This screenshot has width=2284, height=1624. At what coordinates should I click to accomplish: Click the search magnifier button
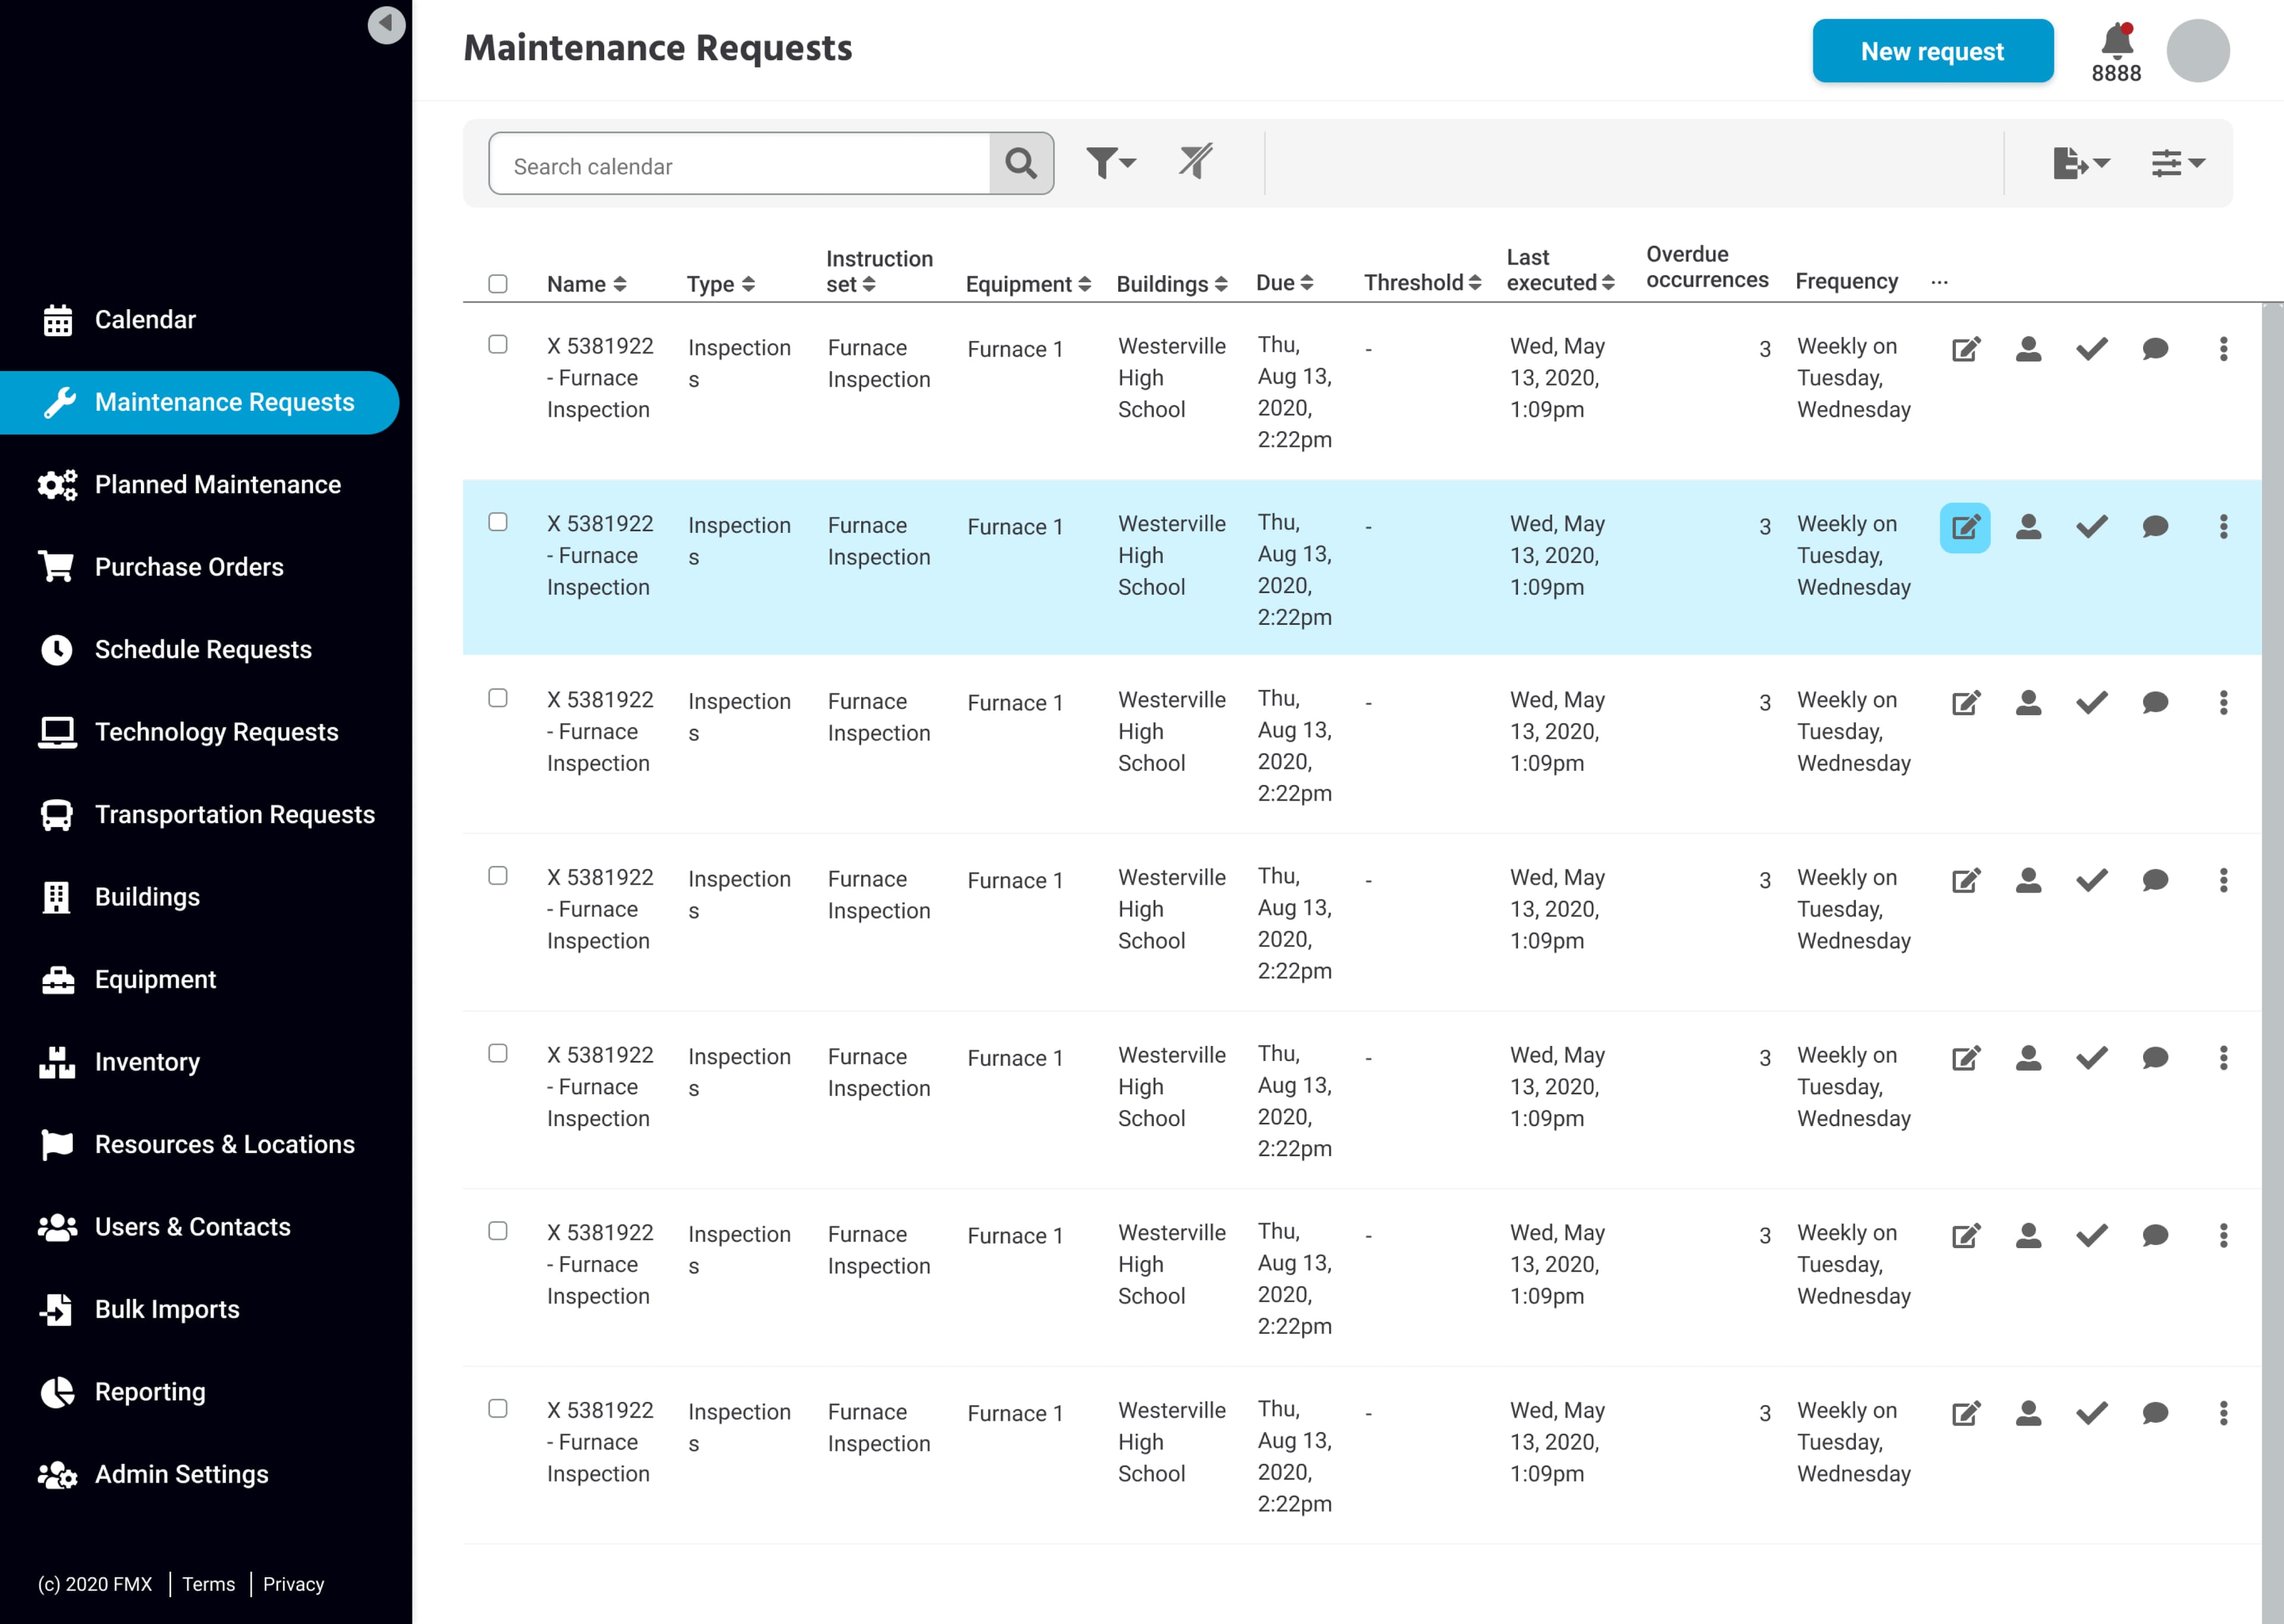(x=1020, y=163)
